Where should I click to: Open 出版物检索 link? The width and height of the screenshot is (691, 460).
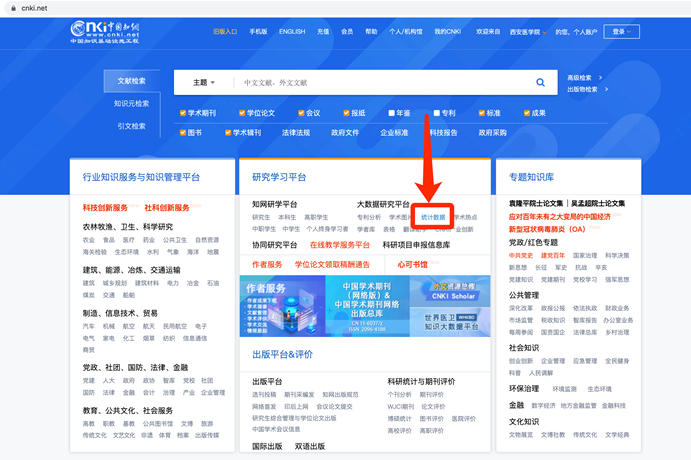point(582,89)
